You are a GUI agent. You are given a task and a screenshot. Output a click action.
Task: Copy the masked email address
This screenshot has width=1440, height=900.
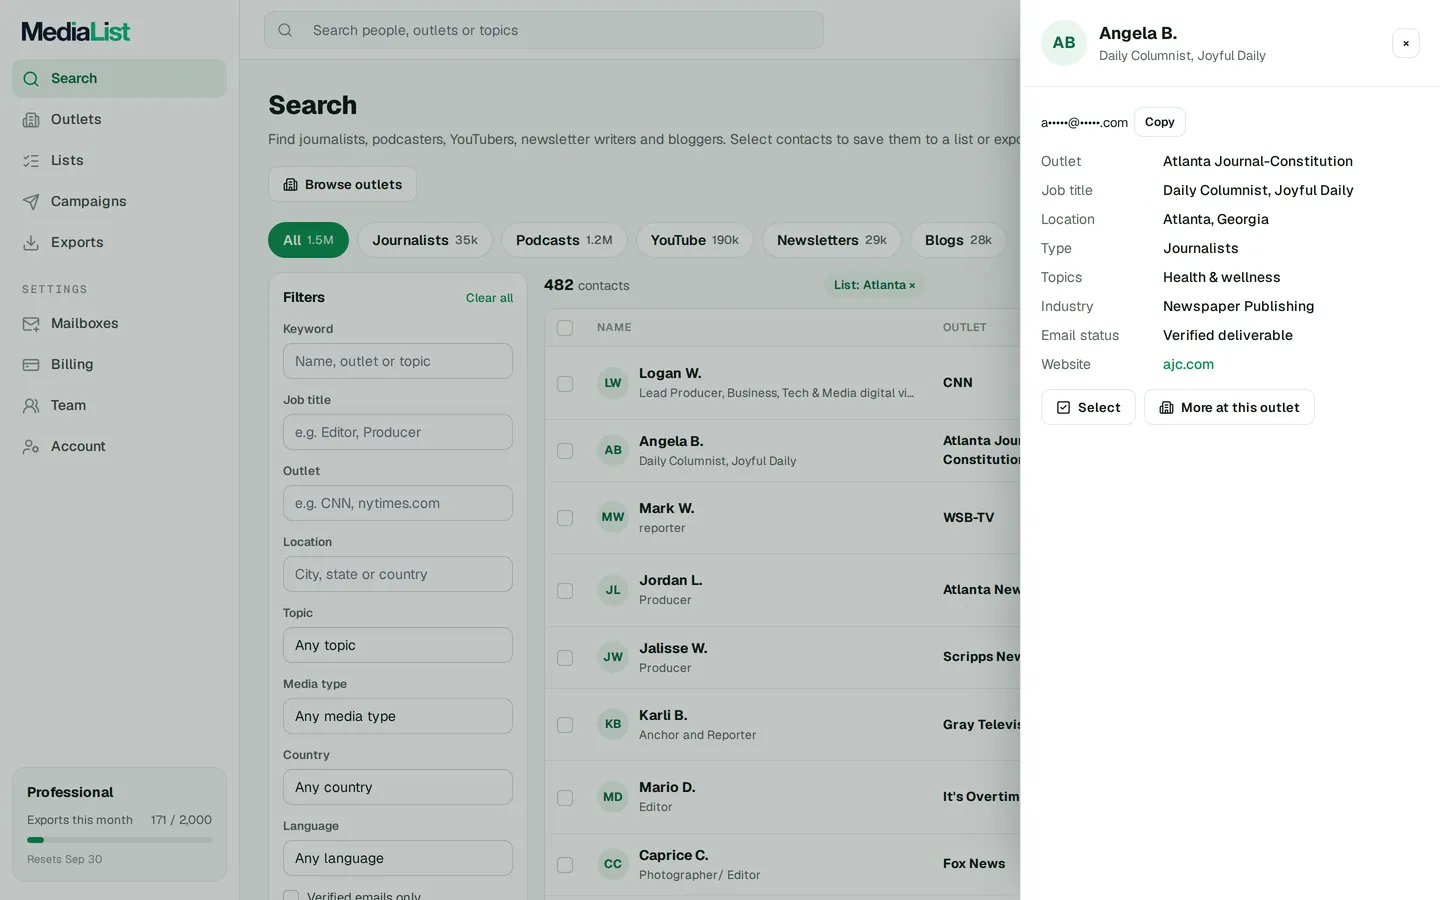pos(1160,122)
